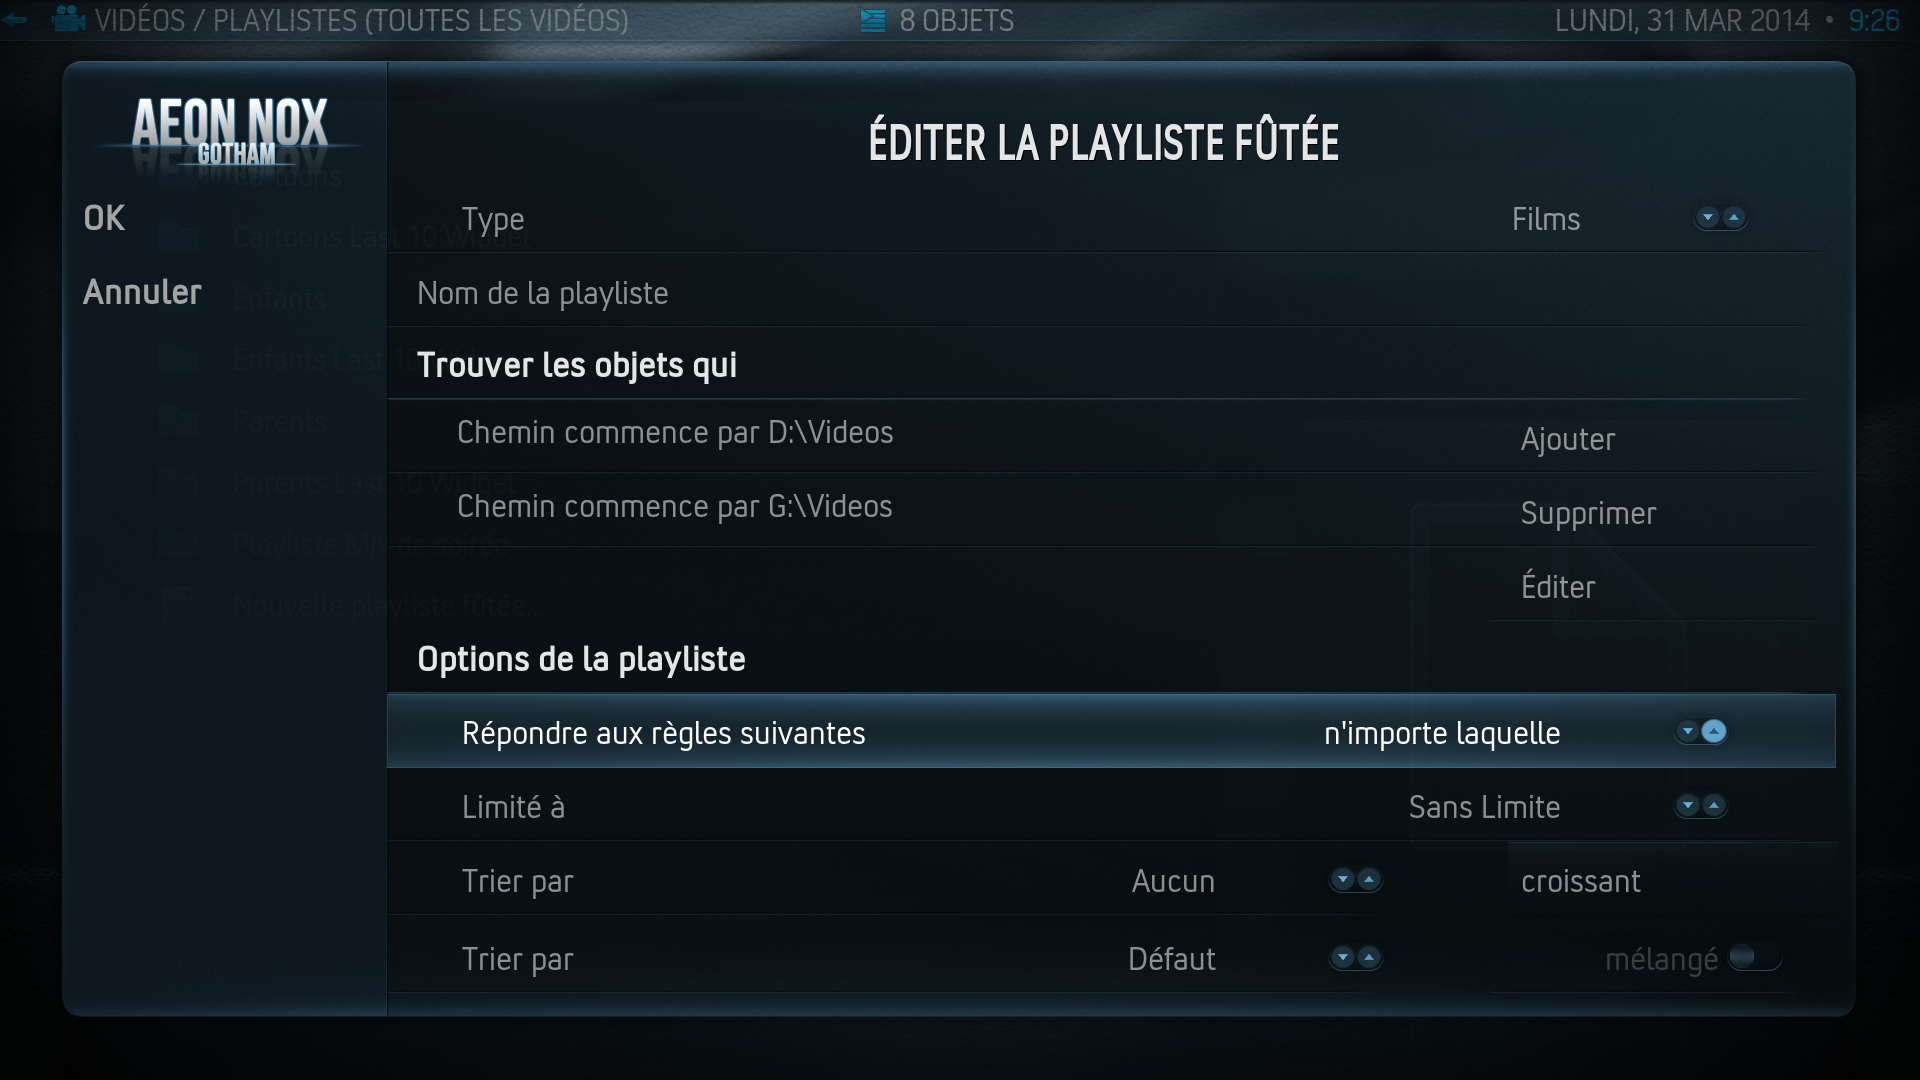Click the video camera icon in breadcrumb
This screenshot has height=1080, width=1920.
[x=69, y=19]
